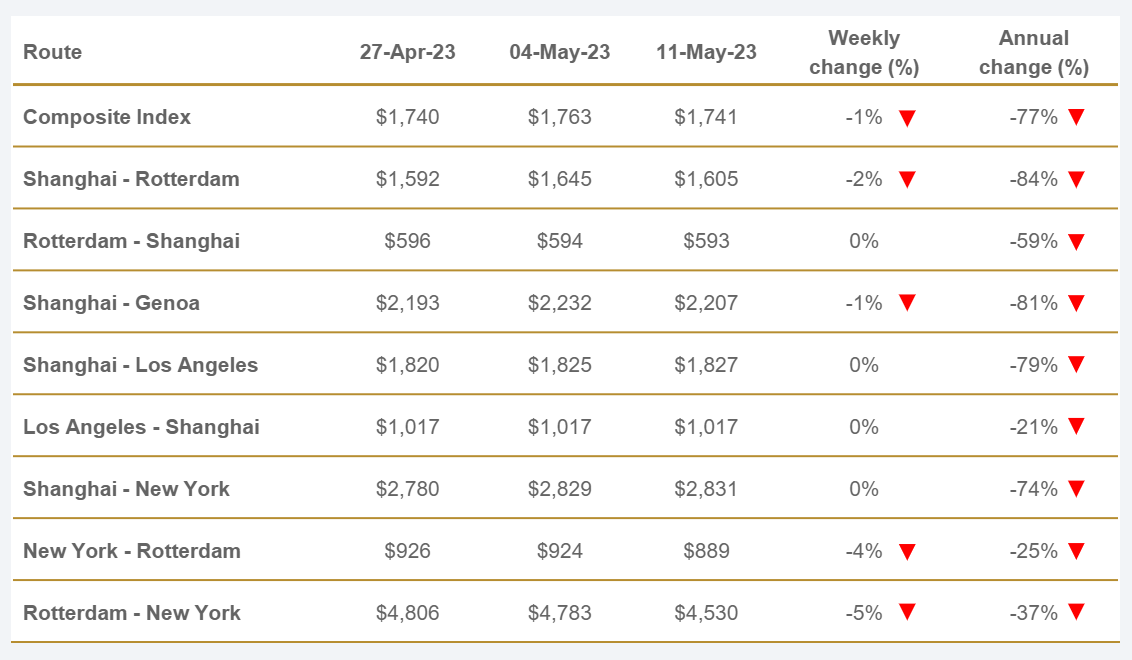Viewport: 1132px width, 660px height.
Task: Click red arrow beside Composite Index weekly change
Action: (x=907, y=118)
